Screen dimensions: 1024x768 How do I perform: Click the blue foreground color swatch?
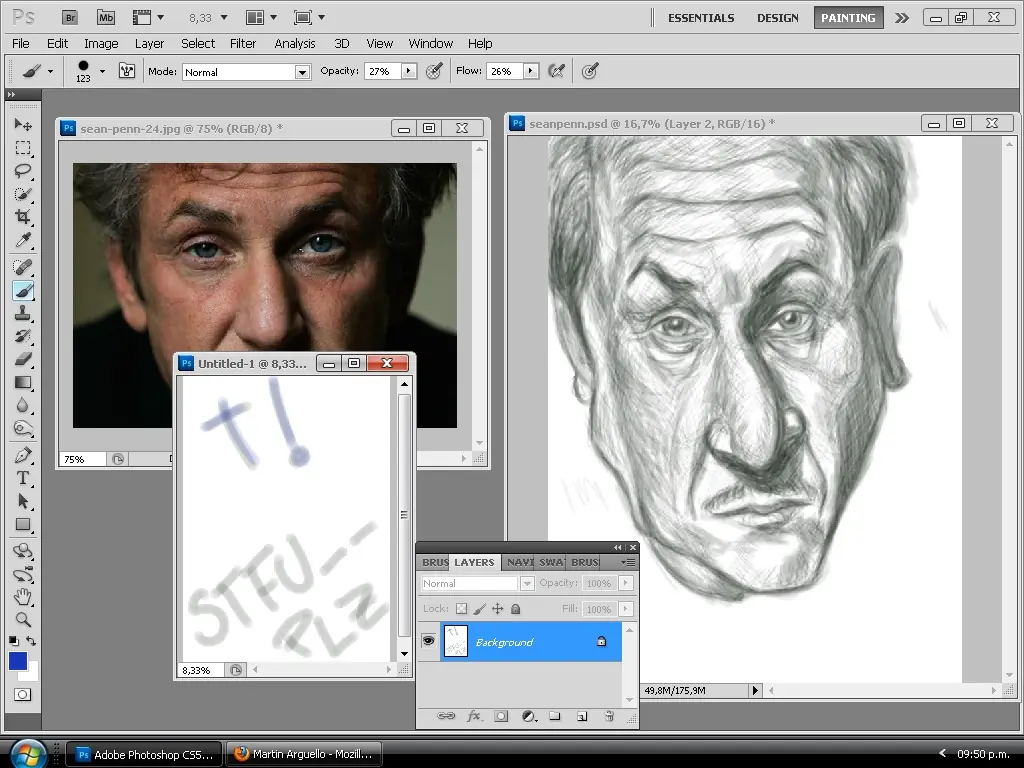pyautogui.click(x=18, y=661)
